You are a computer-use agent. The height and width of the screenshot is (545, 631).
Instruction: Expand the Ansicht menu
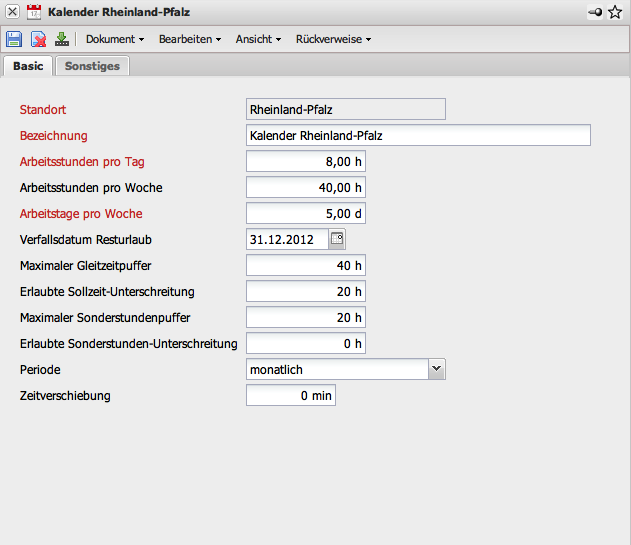[258, 39]
